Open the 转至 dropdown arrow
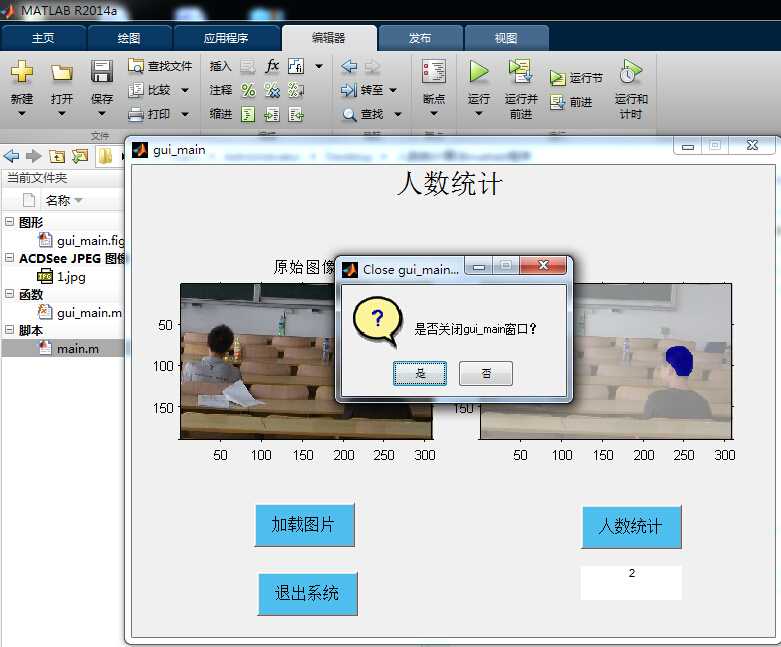Screen dimensions: 781x647 tap(393, 90)
